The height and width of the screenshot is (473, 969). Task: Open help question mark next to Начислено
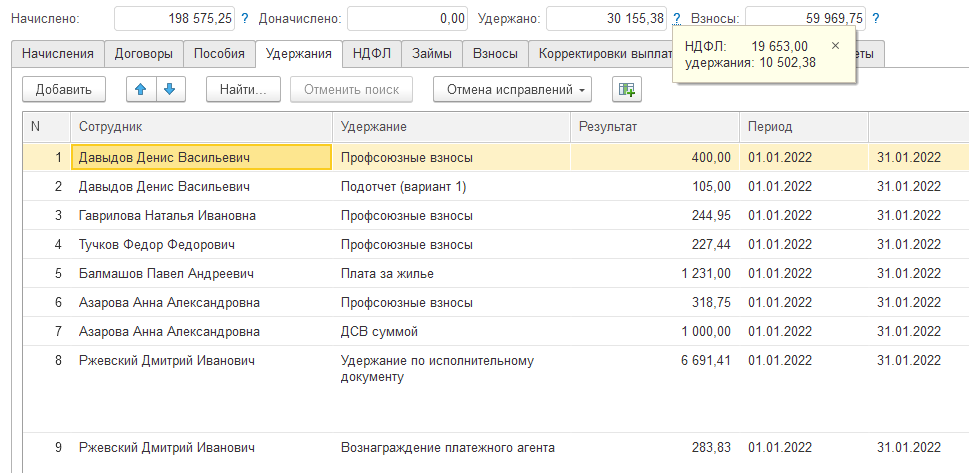(245, 19)
